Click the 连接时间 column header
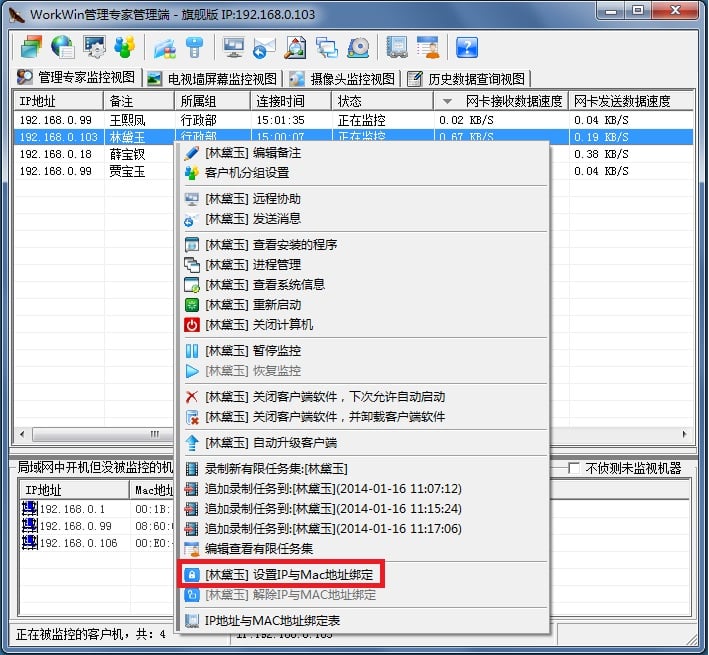The width and height of the screenshot is (709, 655). click(291, 101)
